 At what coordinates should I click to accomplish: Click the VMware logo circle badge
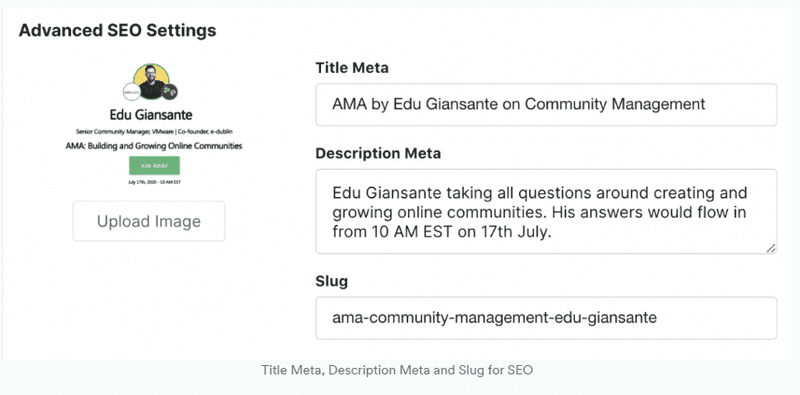pos(131,91)
